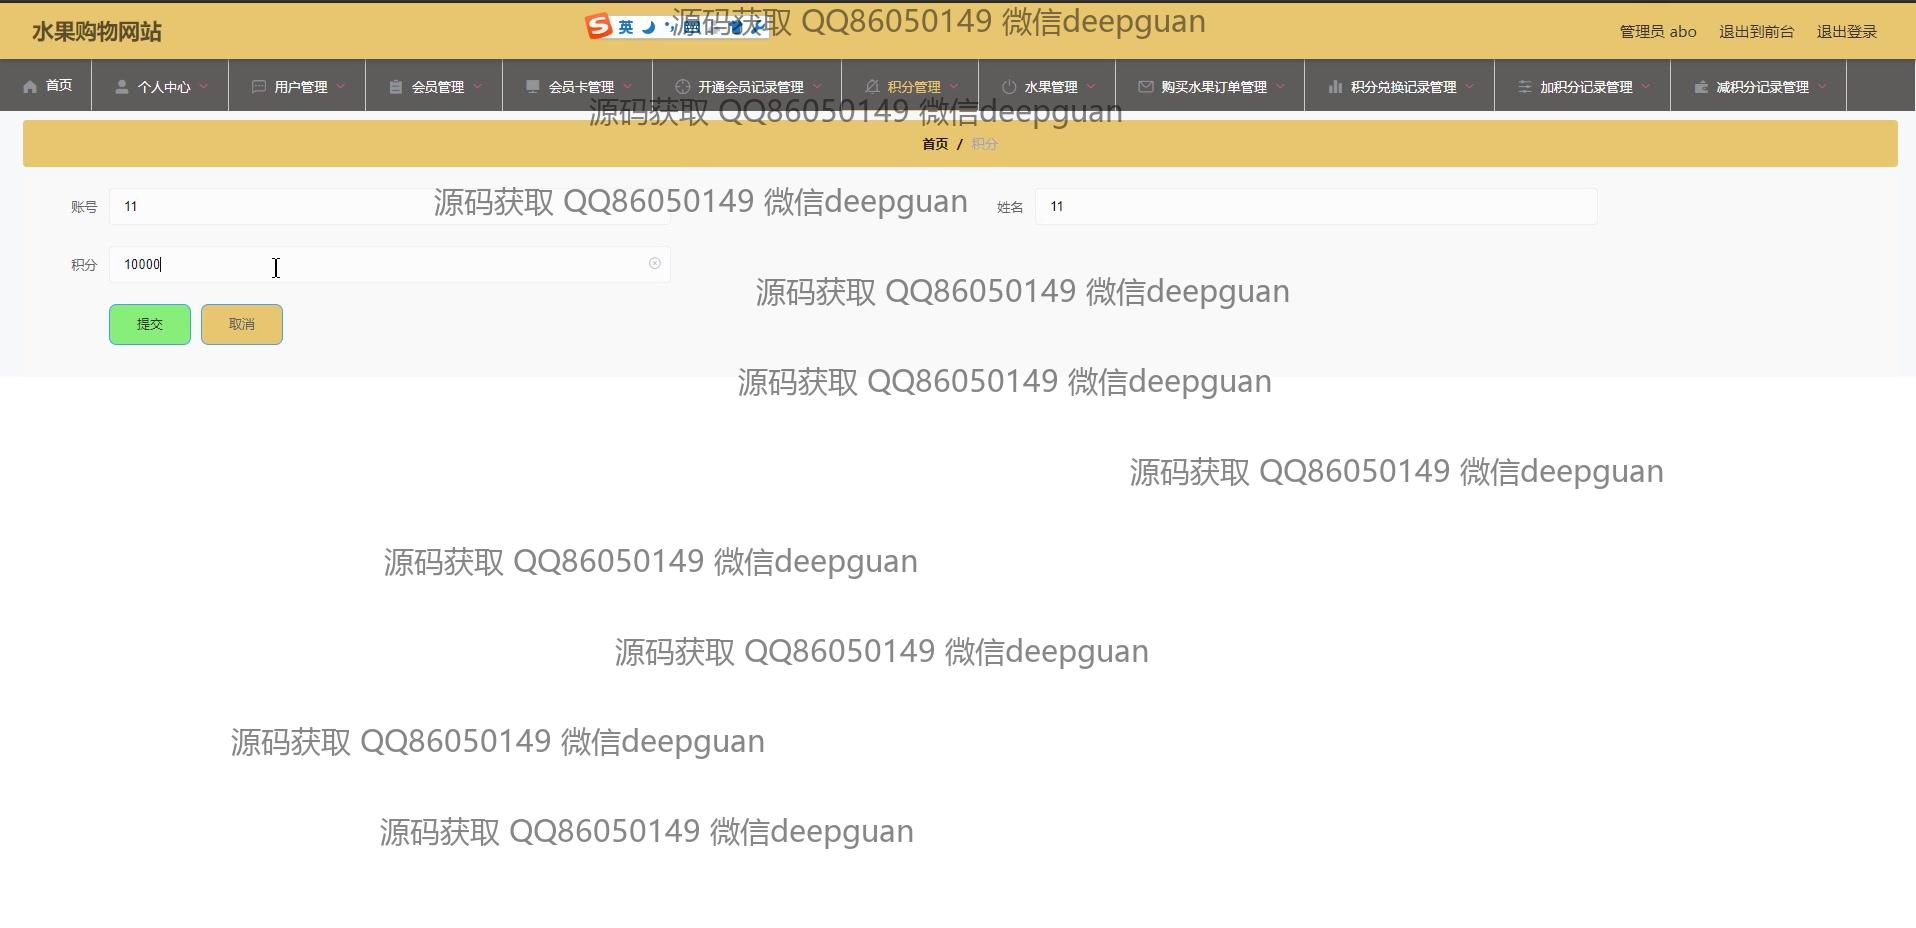This screenshot has width=1916, height=928.
Task: Clear the 积分 field with the clear icon
Action: coord(655,264)
